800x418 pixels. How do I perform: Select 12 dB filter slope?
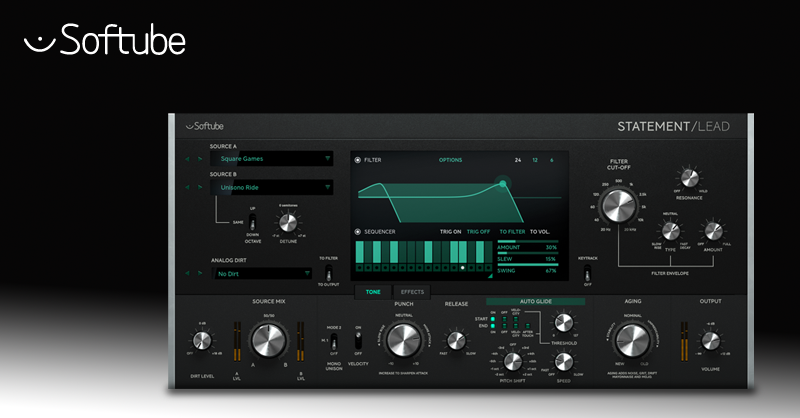click(x=535, y=160)
